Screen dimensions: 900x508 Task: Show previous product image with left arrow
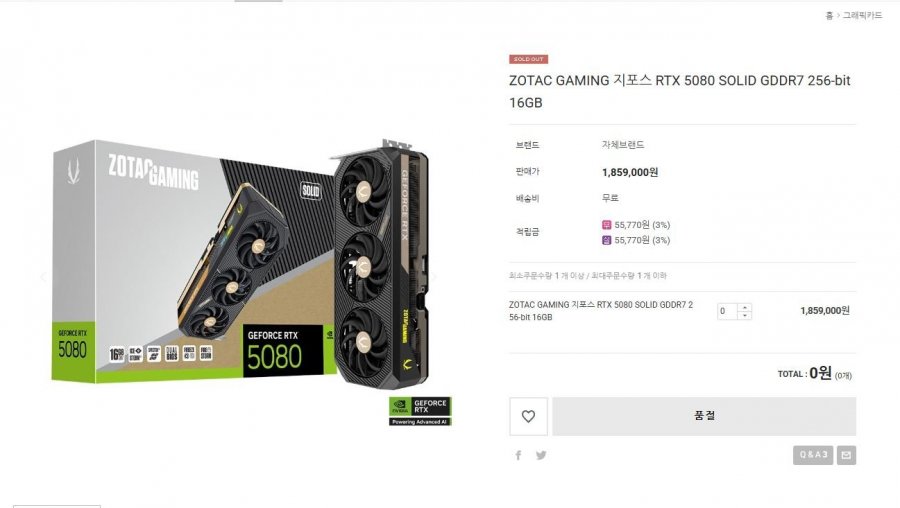click(x=44, y=277)
